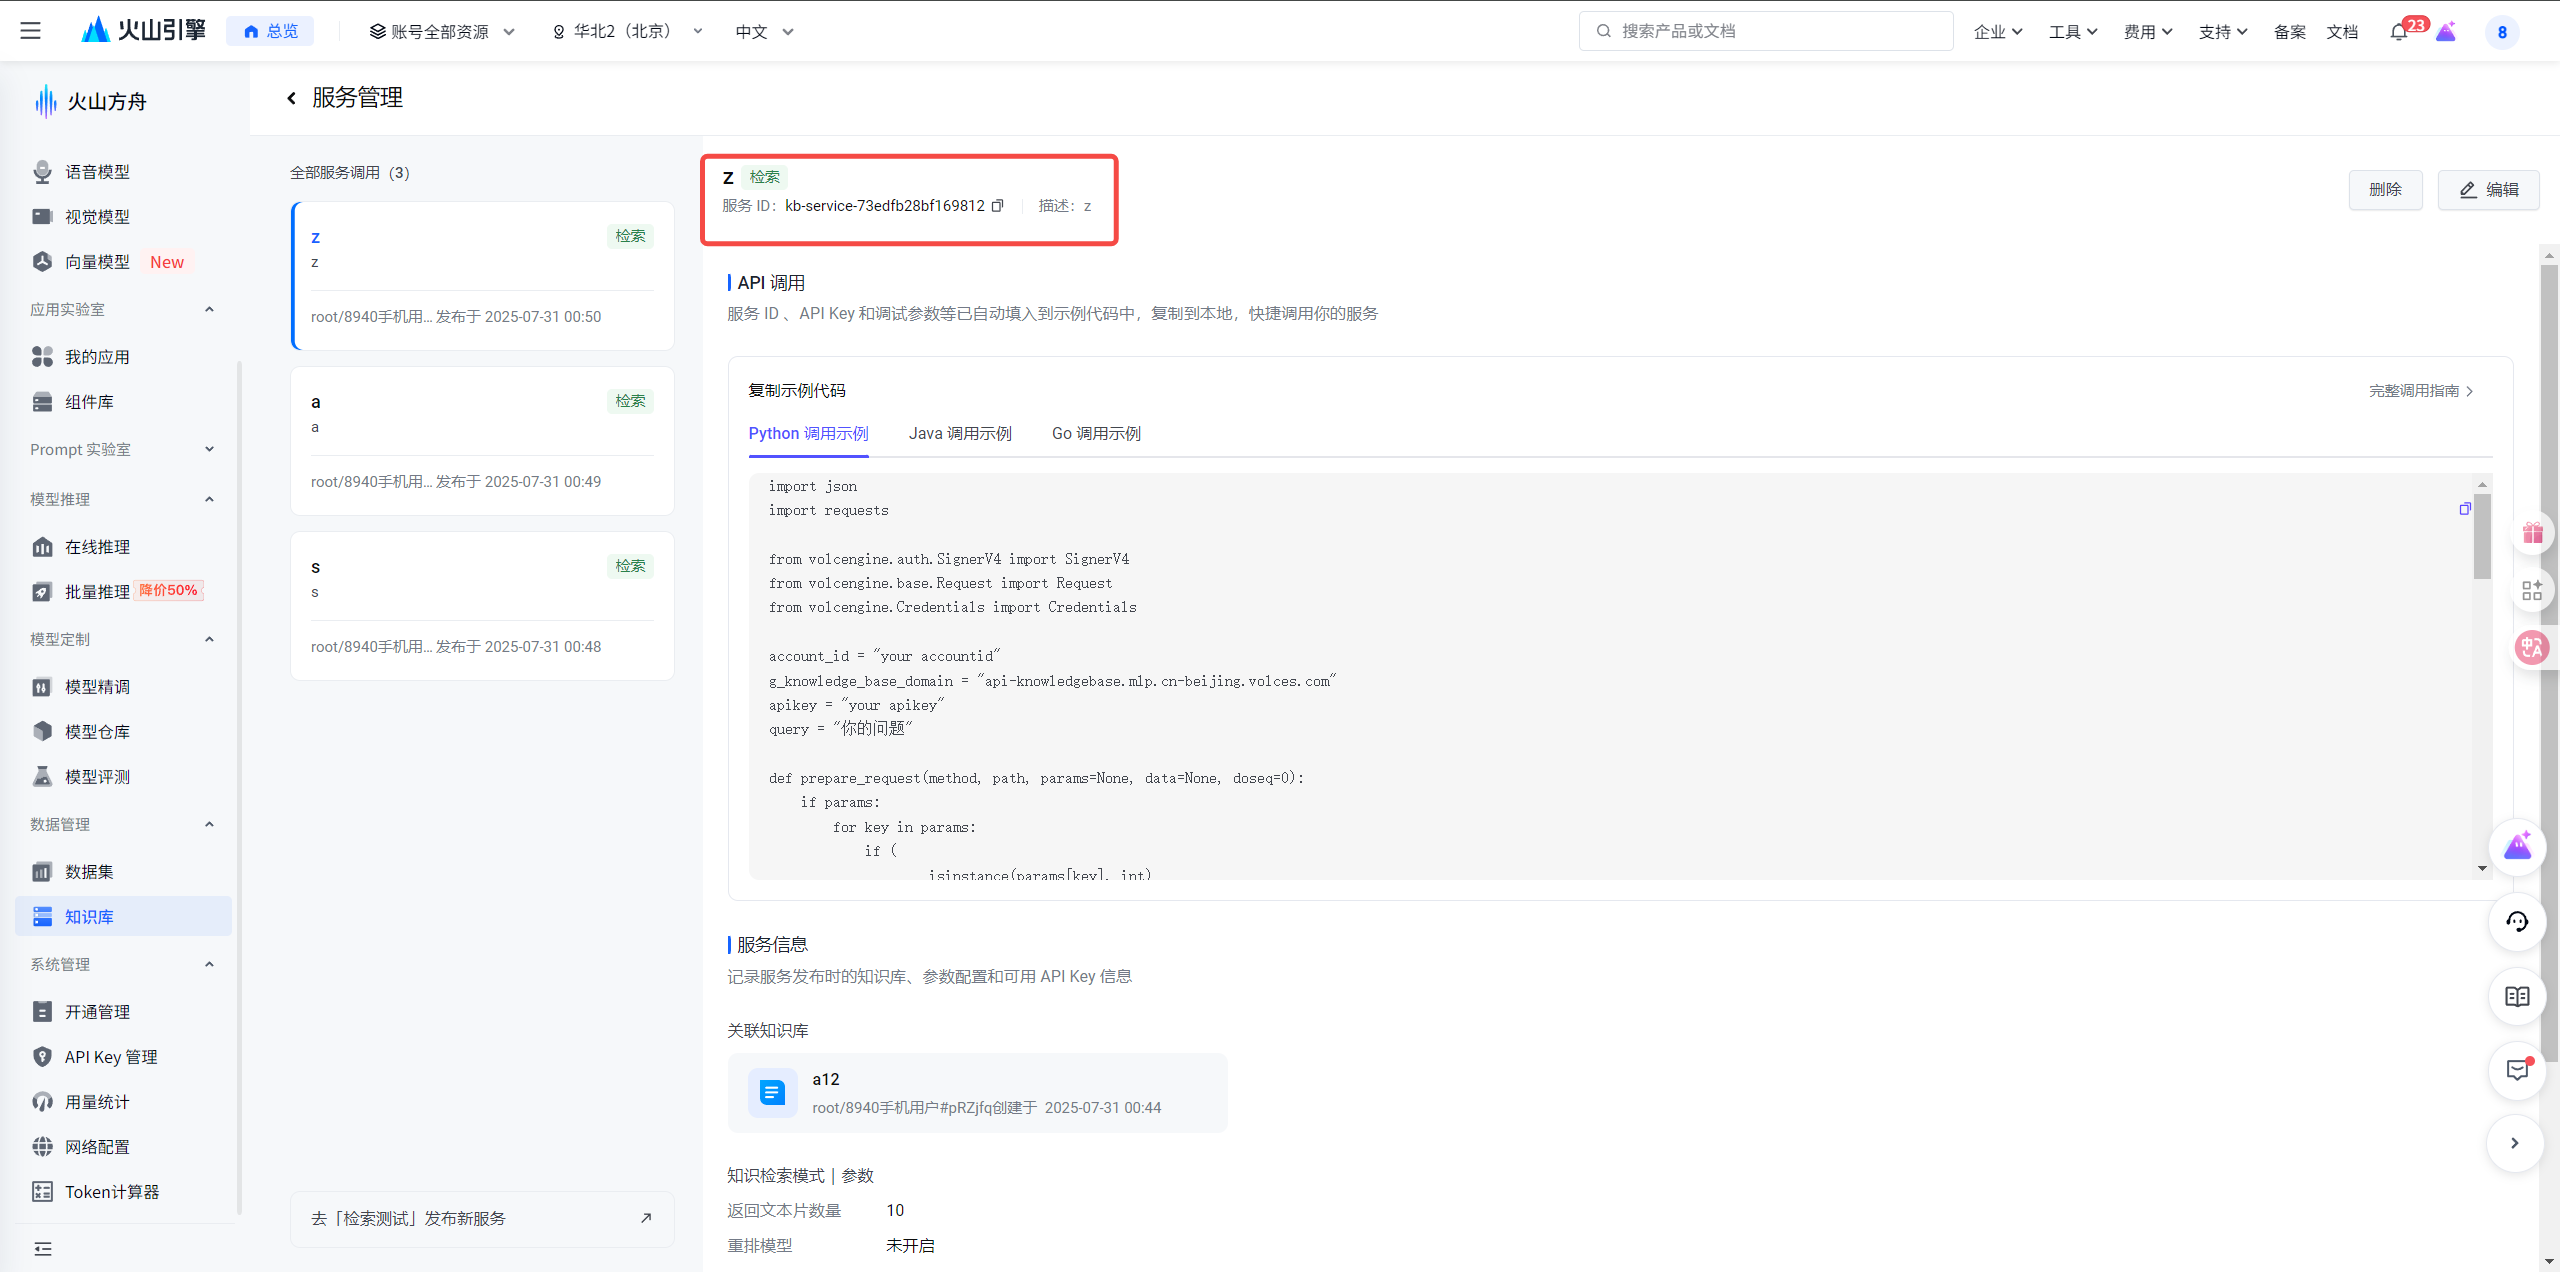Open 知识库 in the sidebar
Viewport: 2560px width, 1272px height.
click(123, 917)
